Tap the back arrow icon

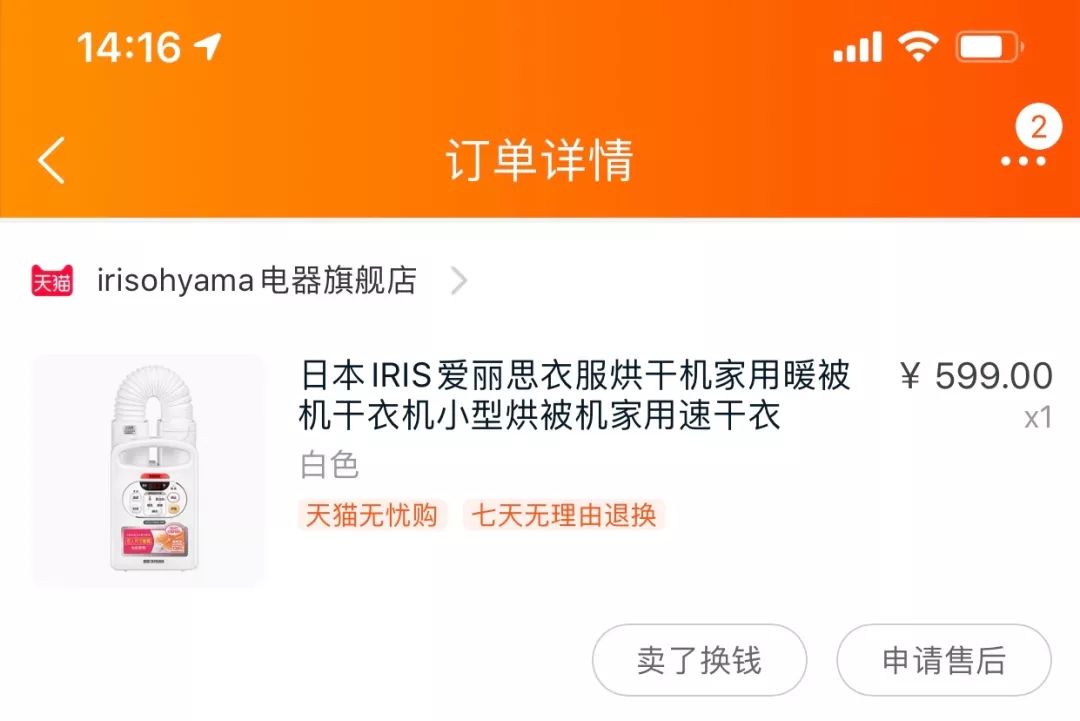[x=51, y=160]
